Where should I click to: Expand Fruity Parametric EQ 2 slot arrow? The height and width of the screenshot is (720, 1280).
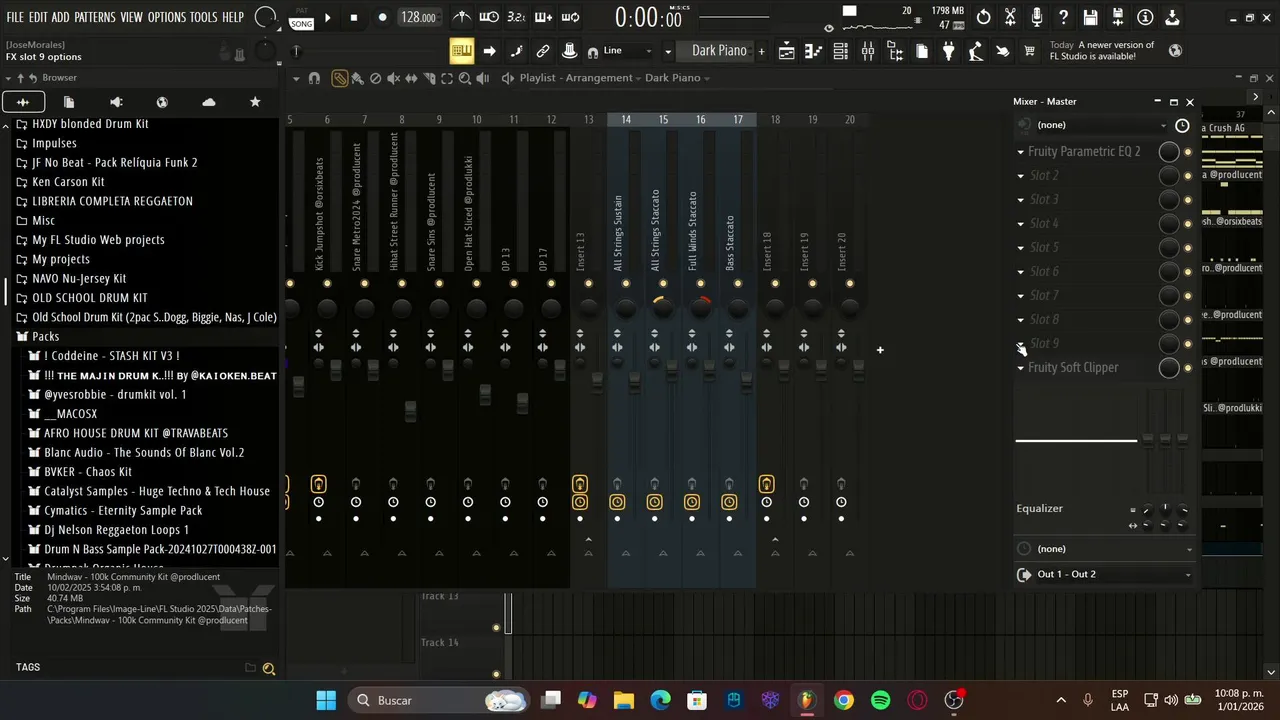[x=1021, y=152]
